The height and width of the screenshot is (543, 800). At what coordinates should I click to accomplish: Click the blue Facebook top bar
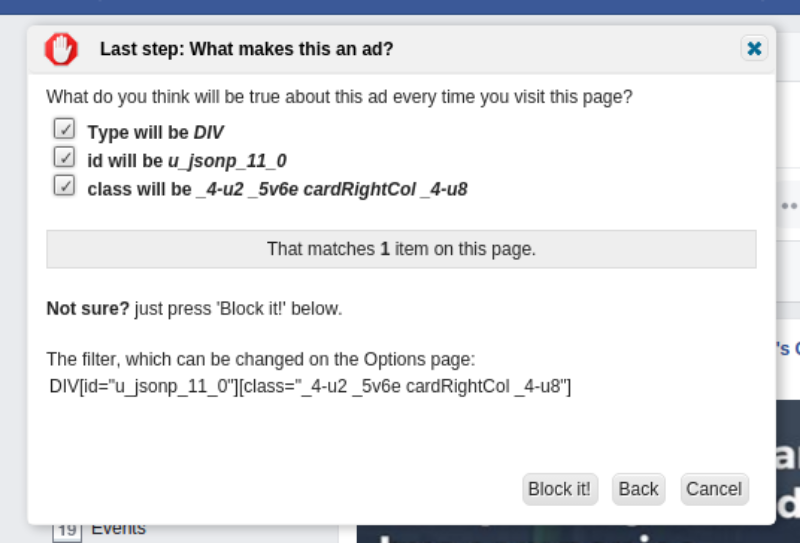click(x=400, y=7)
